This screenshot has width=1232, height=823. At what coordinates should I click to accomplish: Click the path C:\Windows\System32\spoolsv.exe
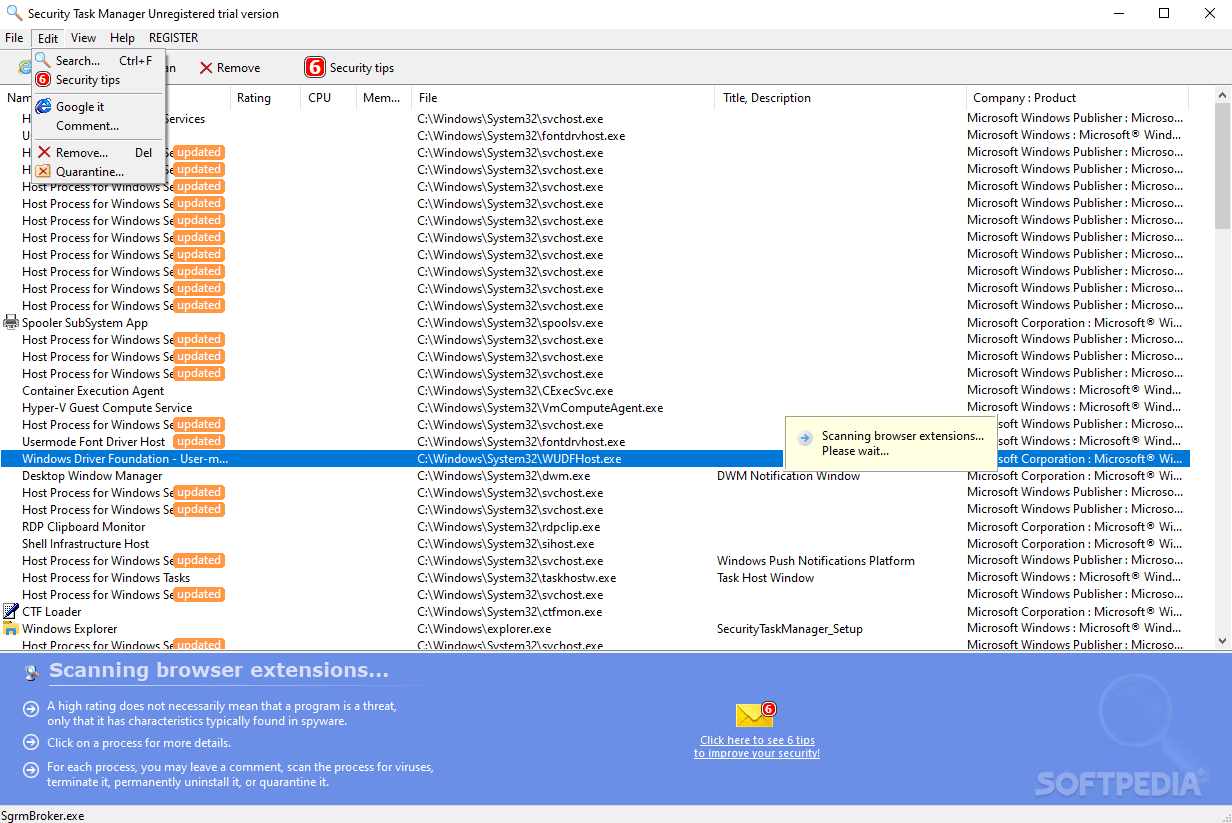pos(510,323)
